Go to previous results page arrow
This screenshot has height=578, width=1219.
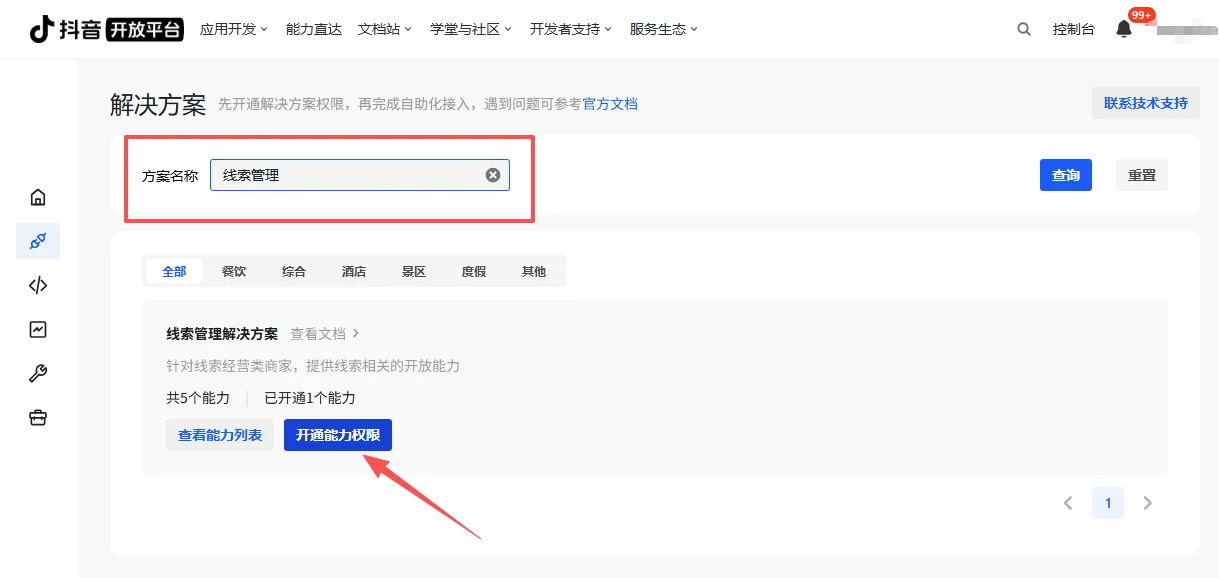[x=1068, y=503]
